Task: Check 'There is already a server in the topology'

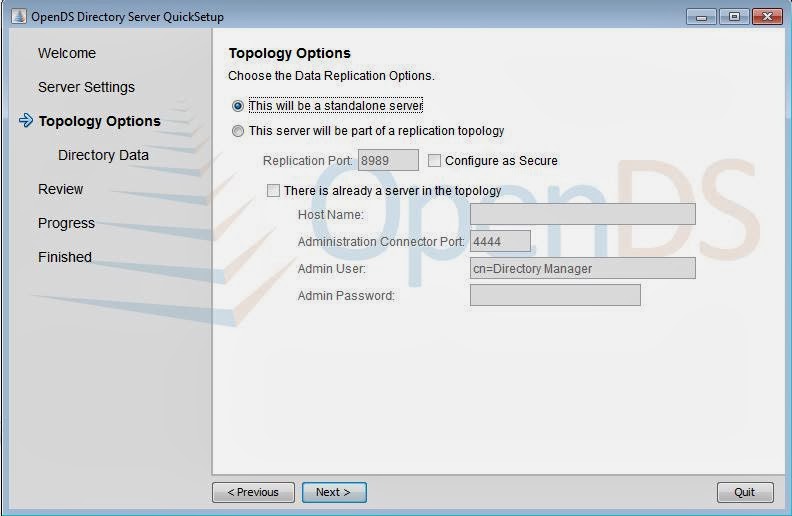Action: [x=273, y=190]
